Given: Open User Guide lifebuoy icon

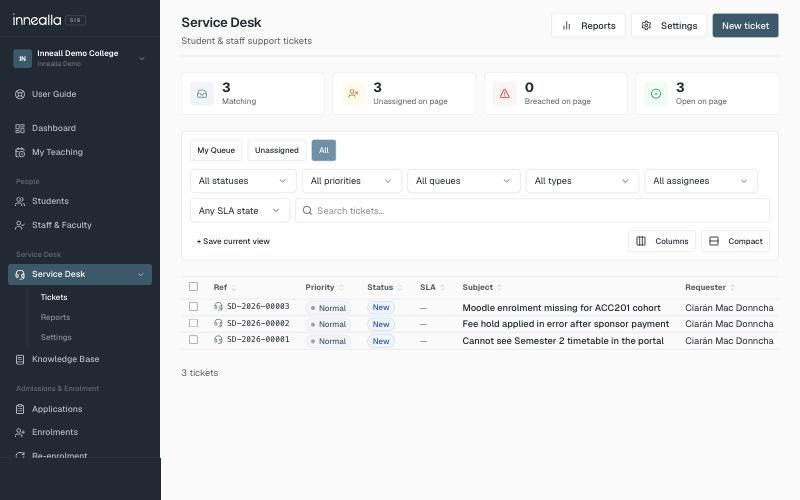Looking at the screenshot, I should point(20,94).
